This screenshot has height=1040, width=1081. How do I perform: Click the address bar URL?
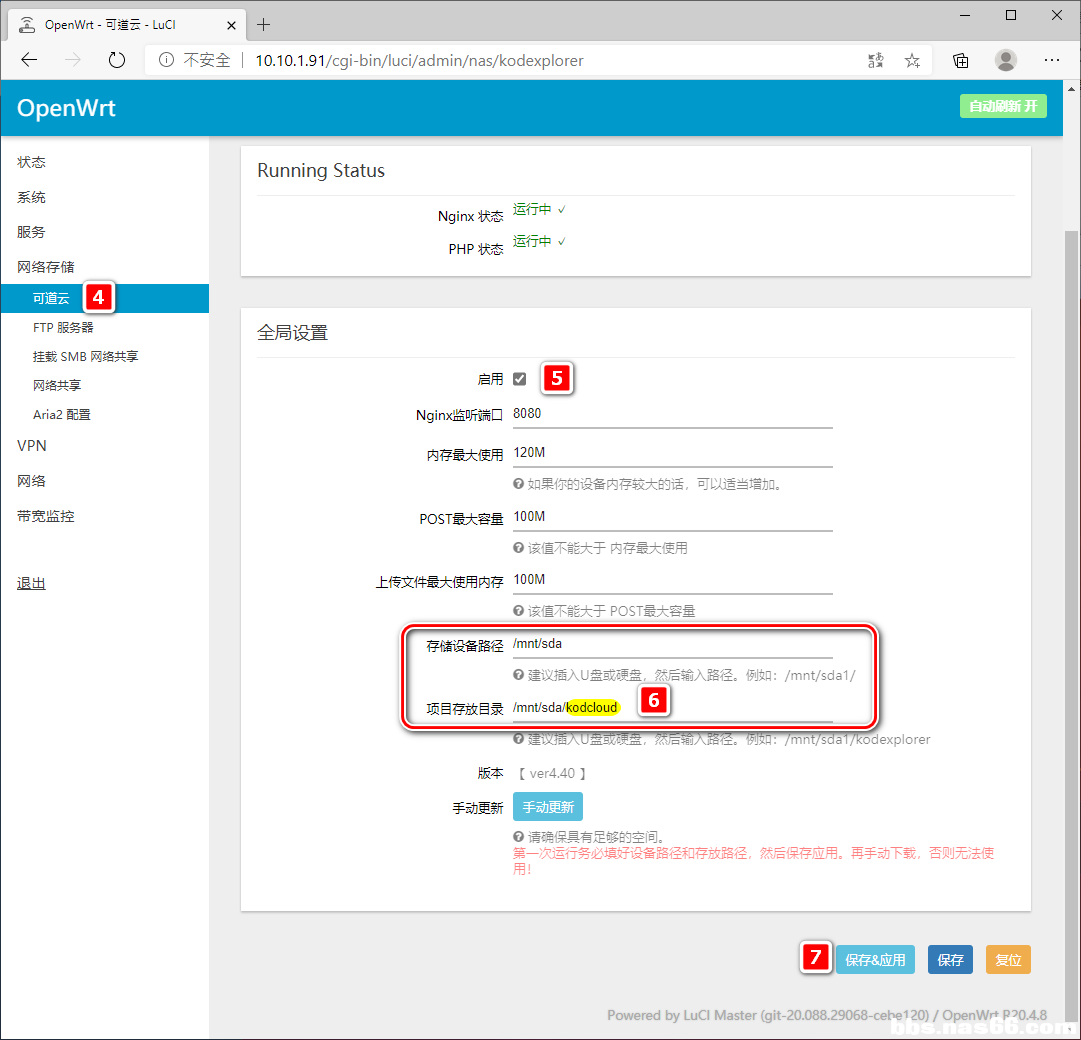tap(419, 61)
